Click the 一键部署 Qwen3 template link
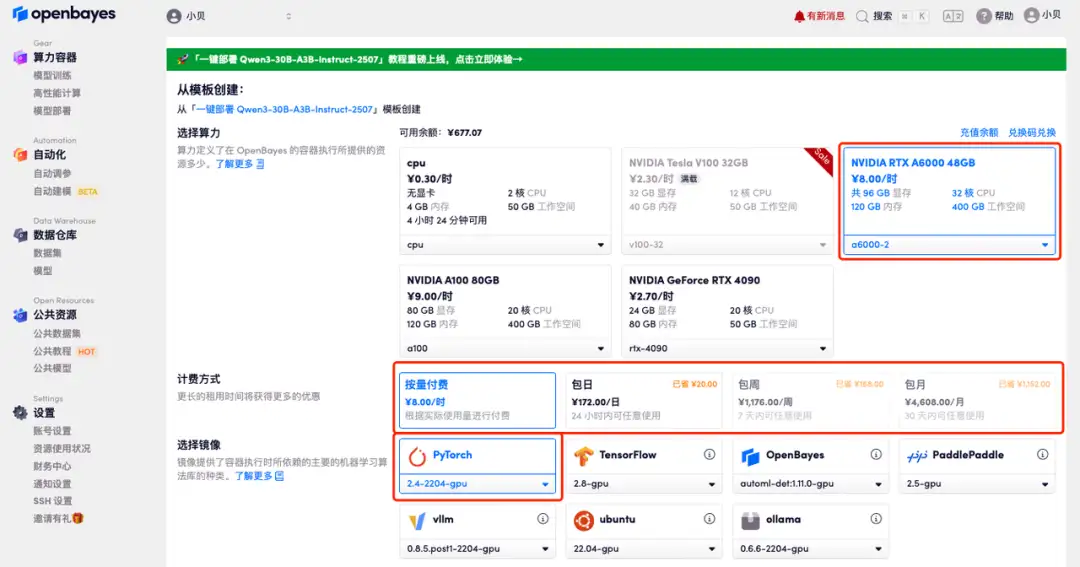1080x567 pixels. coord(284,109)
